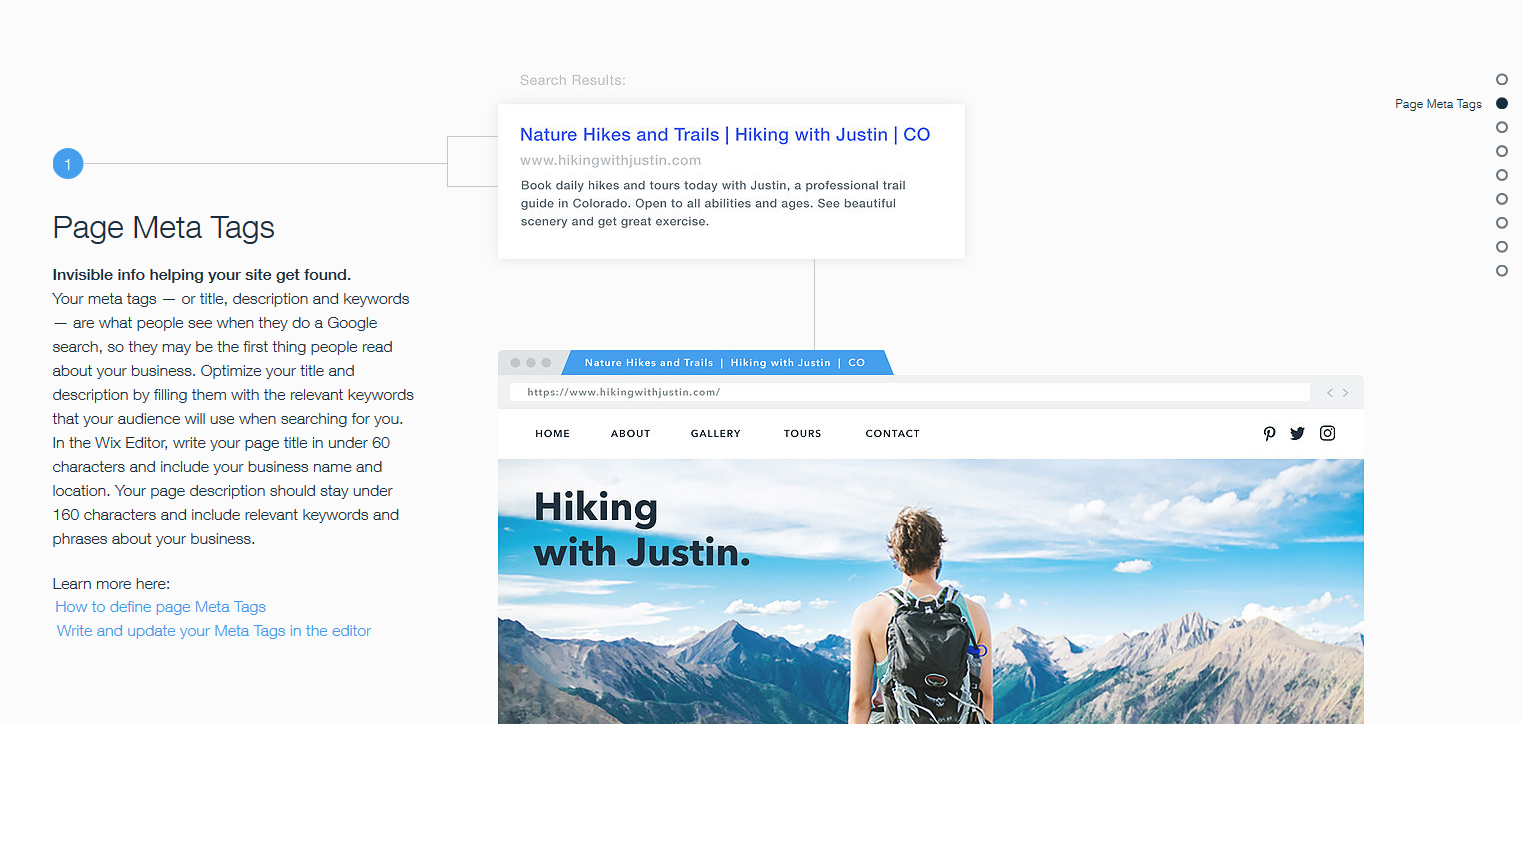
Task: Select the navigation dot directly above 'Page Meta Tags' dot
Action: (x=1501, y=79)
